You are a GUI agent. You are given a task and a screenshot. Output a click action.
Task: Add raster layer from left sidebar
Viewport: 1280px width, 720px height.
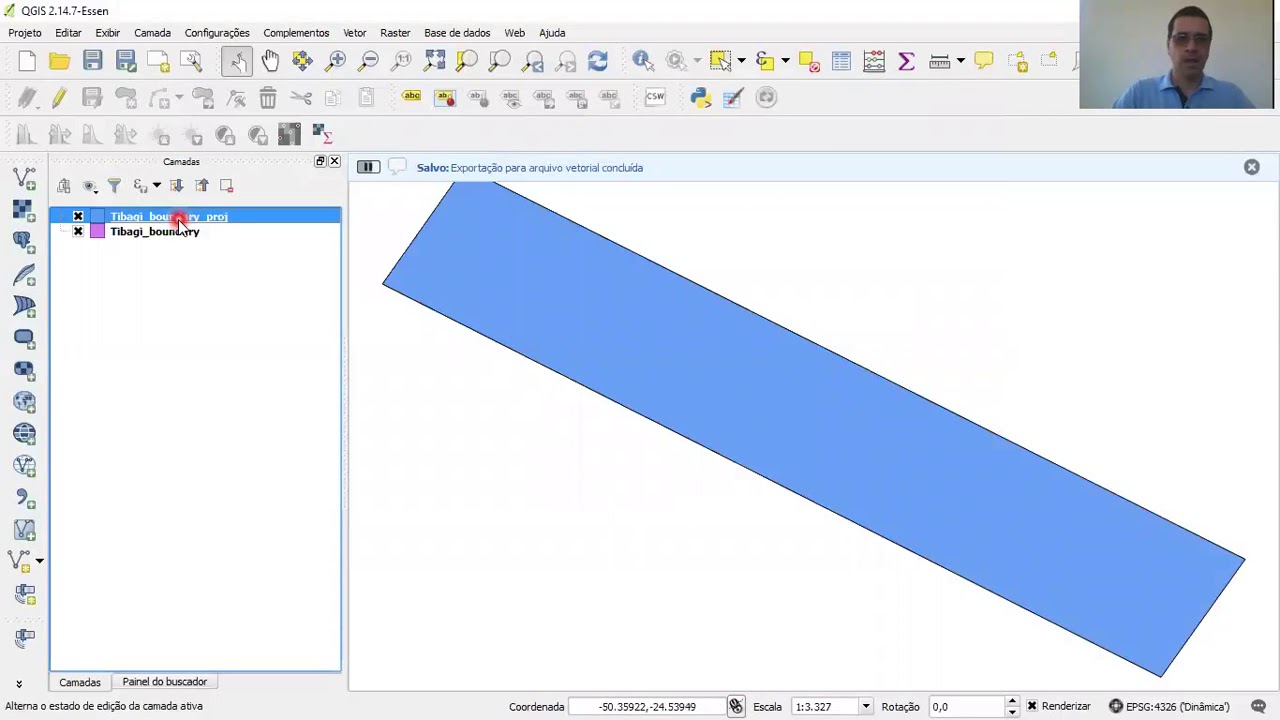(x=24, y=210)
